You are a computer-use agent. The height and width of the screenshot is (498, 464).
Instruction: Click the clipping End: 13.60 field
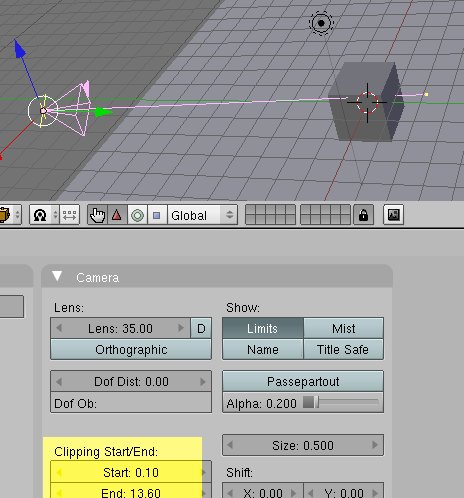pyautogui.click(x=131, y=491)
